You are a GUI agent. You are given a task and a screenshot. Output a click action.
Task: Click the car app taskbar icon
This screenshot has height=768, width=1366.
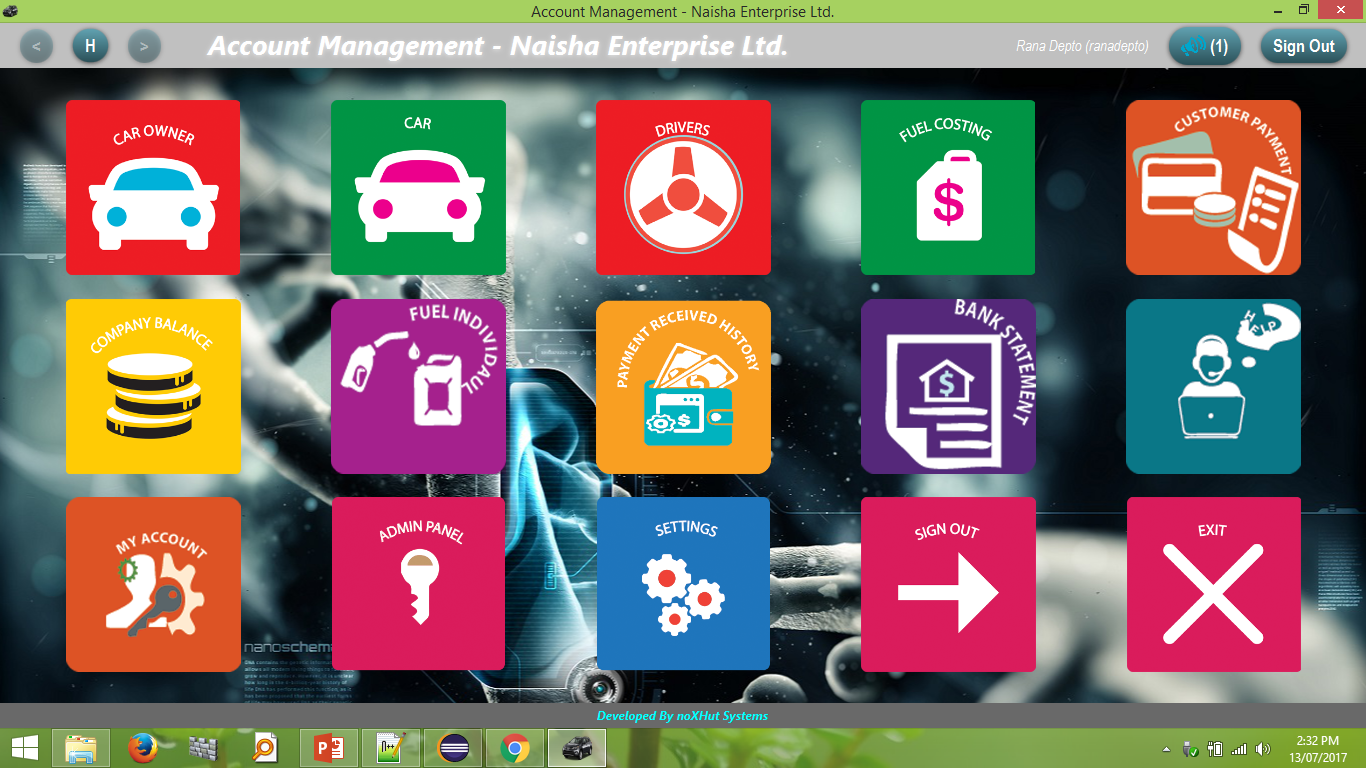(x=577, y=748)
